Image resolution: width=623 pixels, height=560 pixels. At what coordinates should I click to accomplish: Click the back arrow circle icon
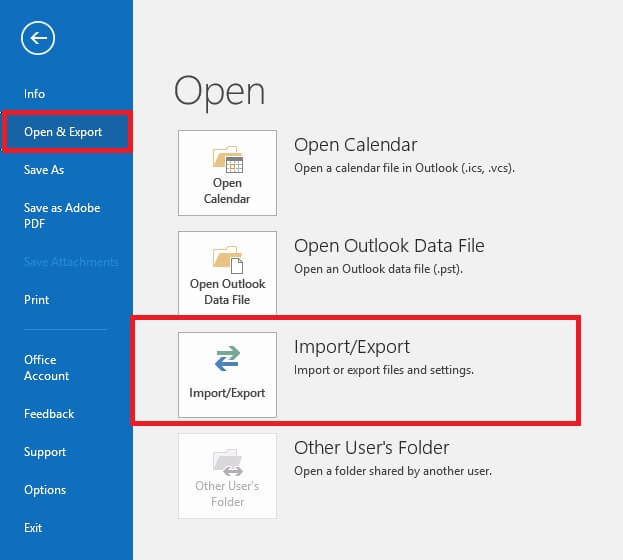coord(38,38)
